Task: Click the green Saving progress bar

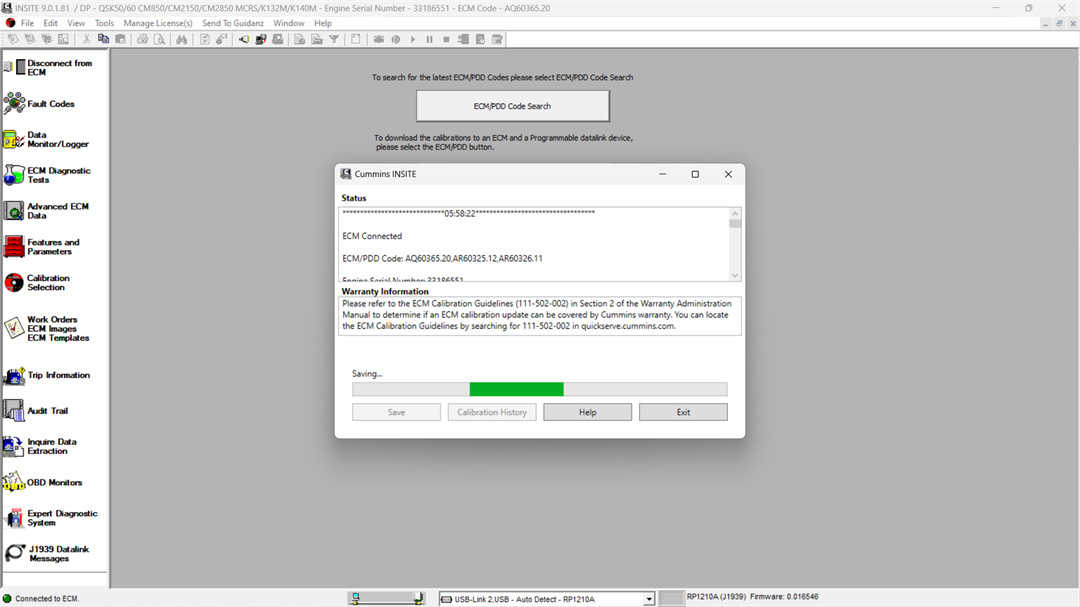Action: (x=516, y=389)
